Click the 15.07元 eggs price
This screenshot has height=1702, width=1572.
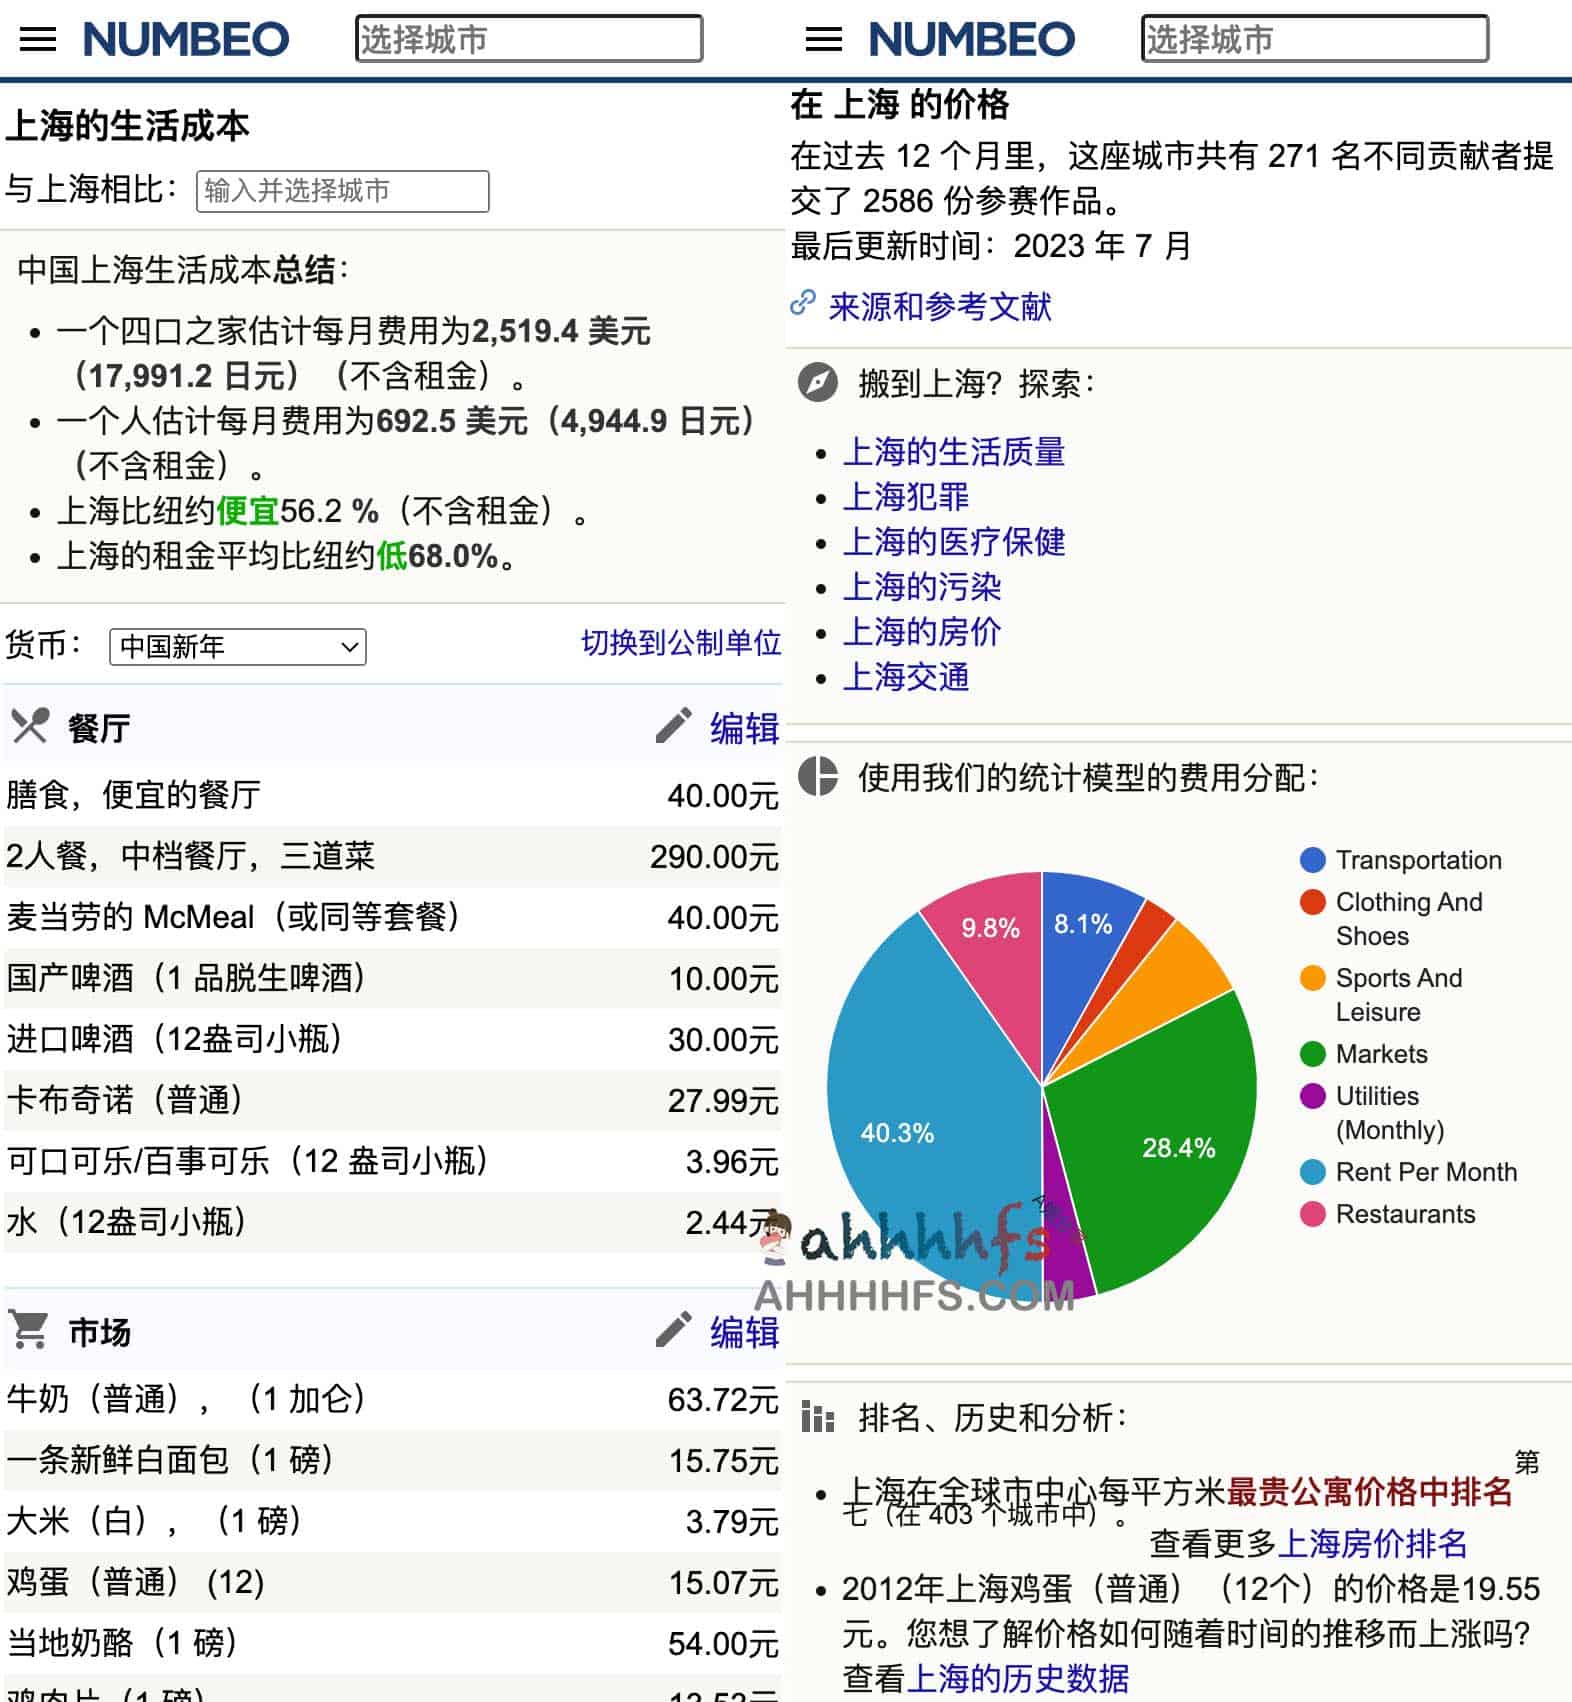[x=723, y=1583]
